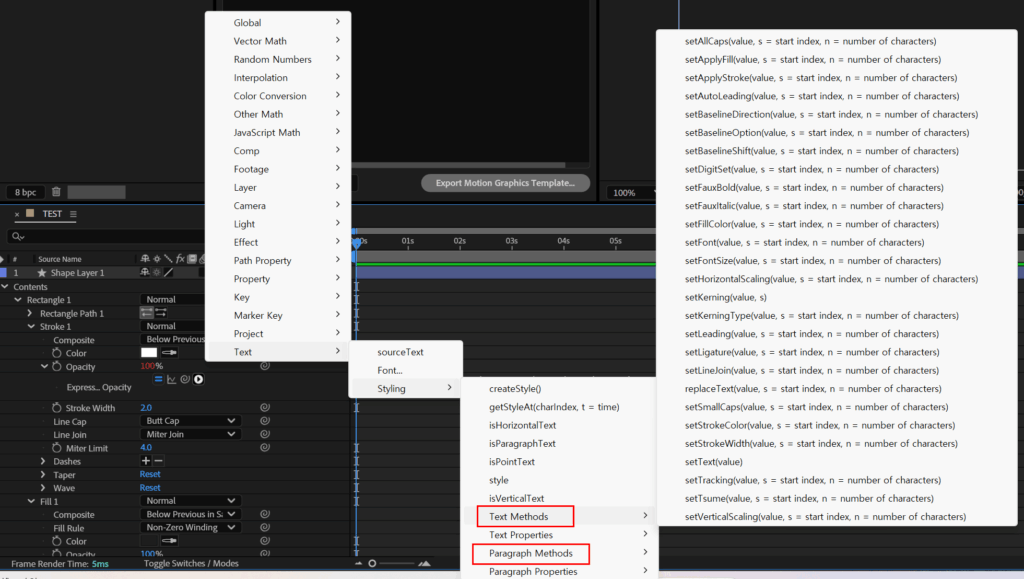Click the Taper Reset link

pyautogui.click(x=150, y=475)
